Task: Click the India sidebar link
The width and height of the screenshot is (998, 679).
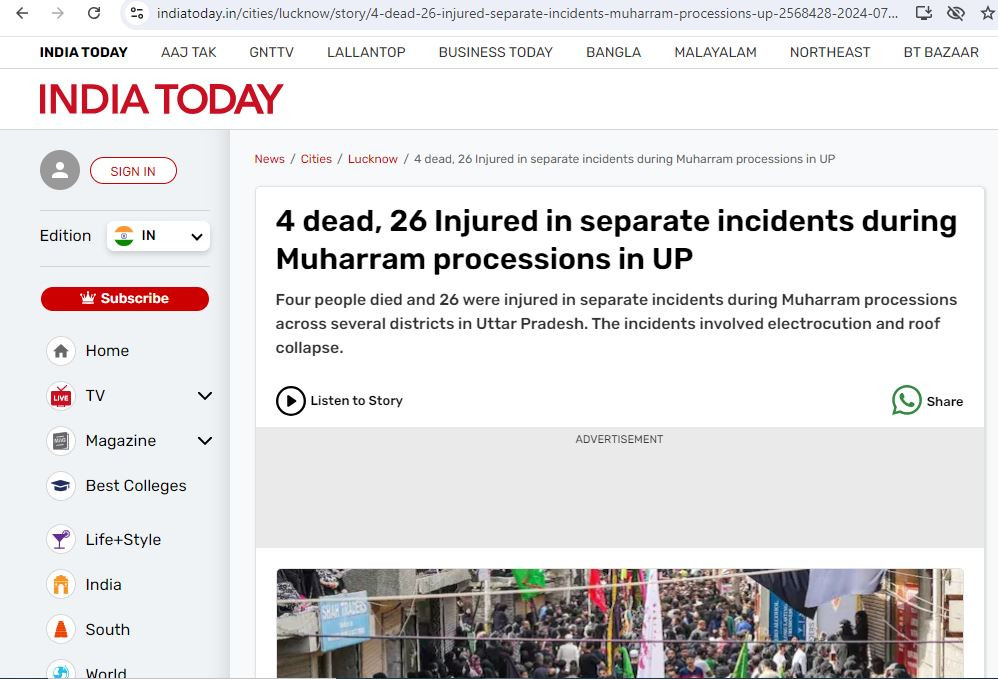Action: point(104,584)
